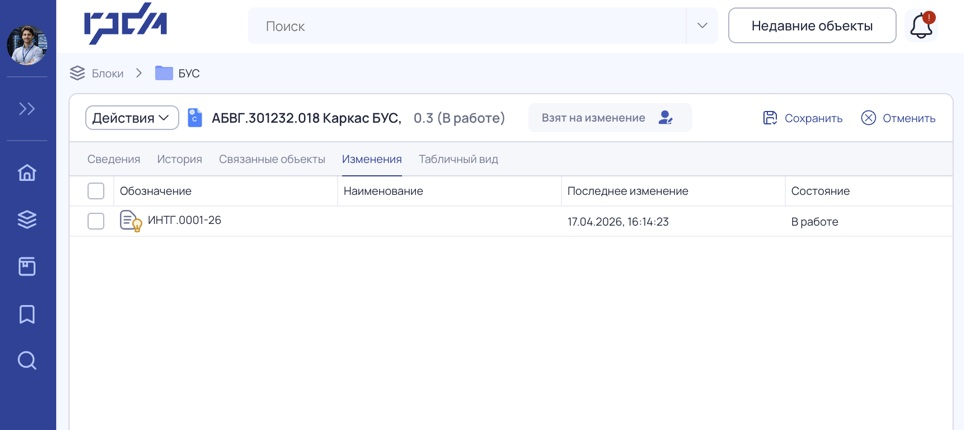Open notifications bell
The image size is (964, 430).
(921, 26)
